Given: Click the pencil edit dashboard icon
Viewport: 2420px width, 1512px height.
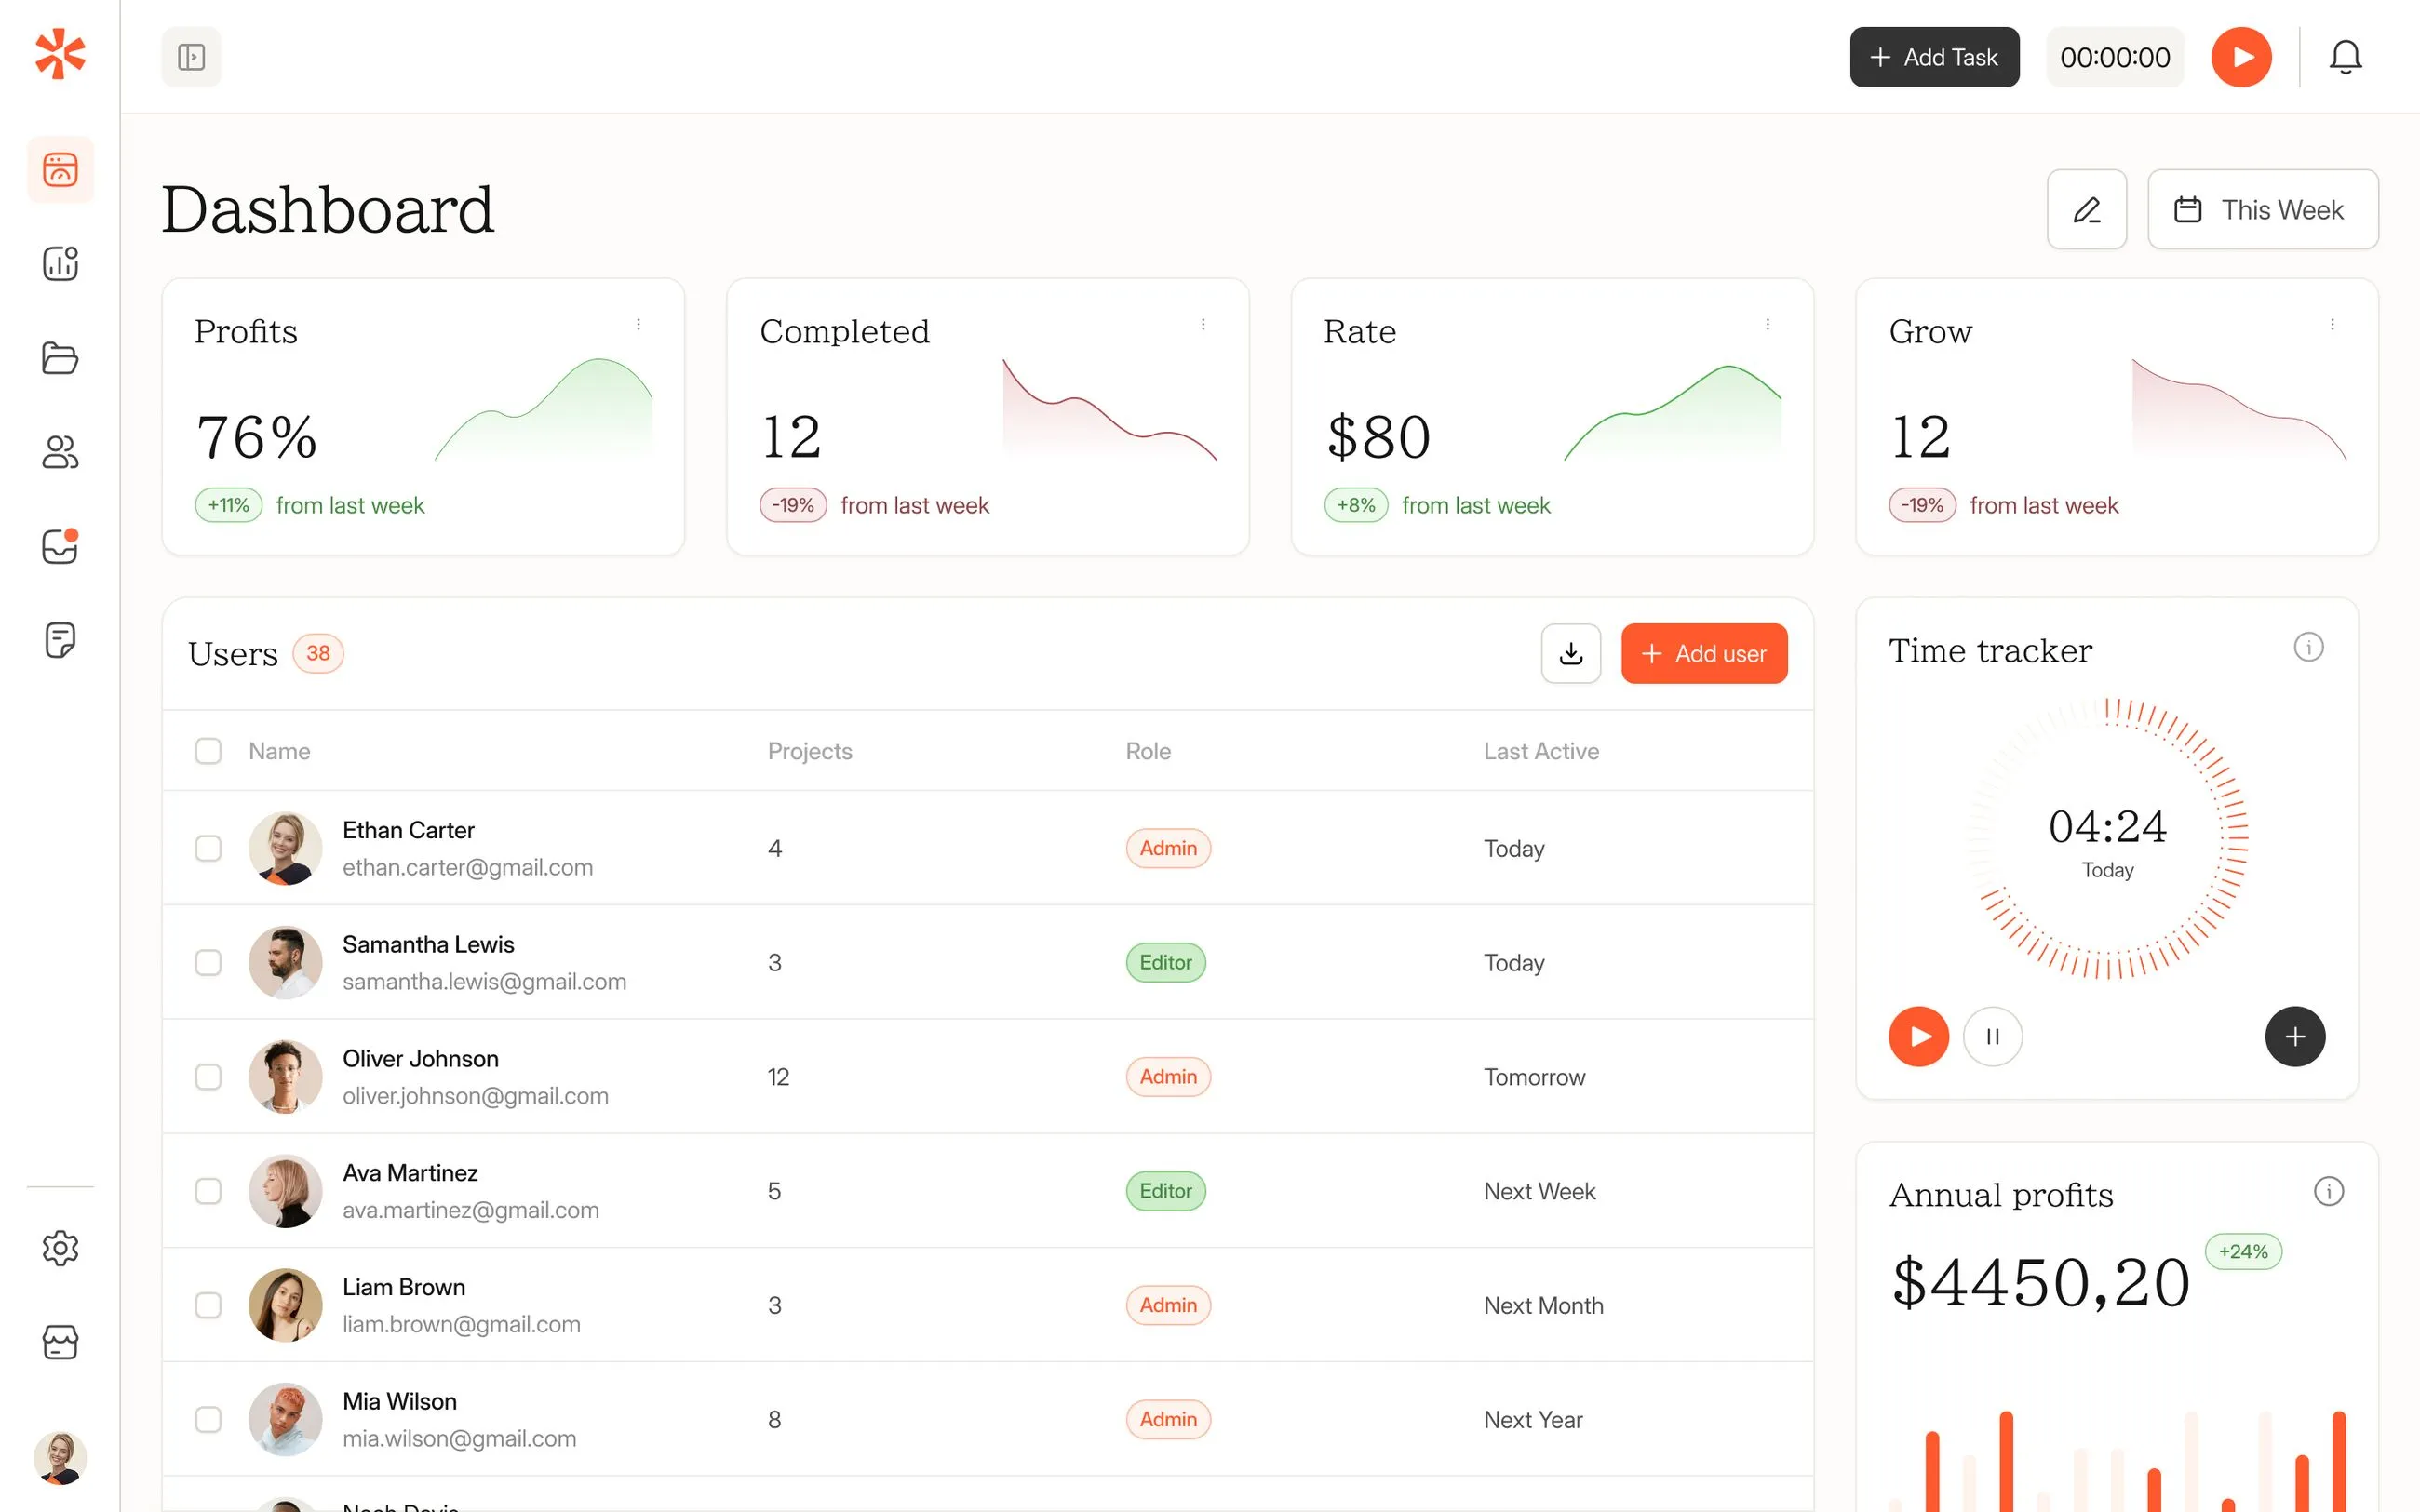Looking at the screenshot, I should click(2086, 210).
